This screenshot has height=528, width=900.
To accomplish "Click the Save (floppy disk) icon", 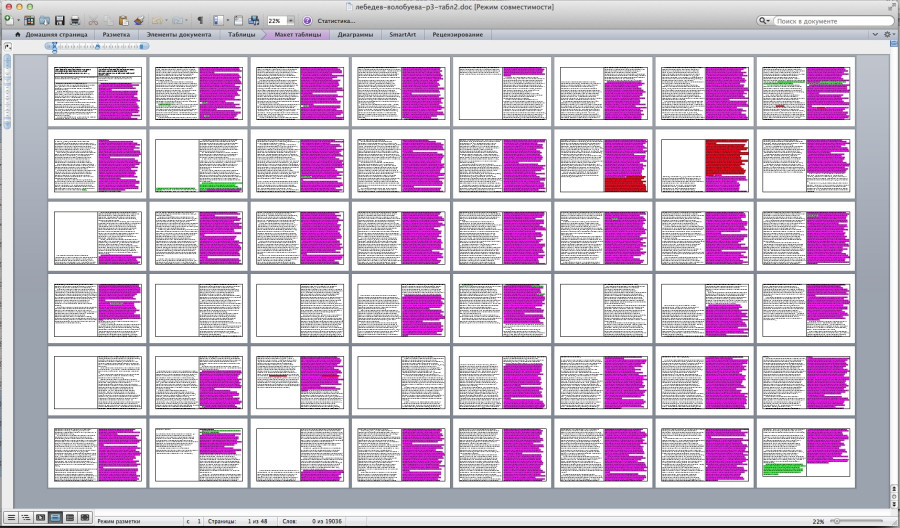I will (60, 20).
